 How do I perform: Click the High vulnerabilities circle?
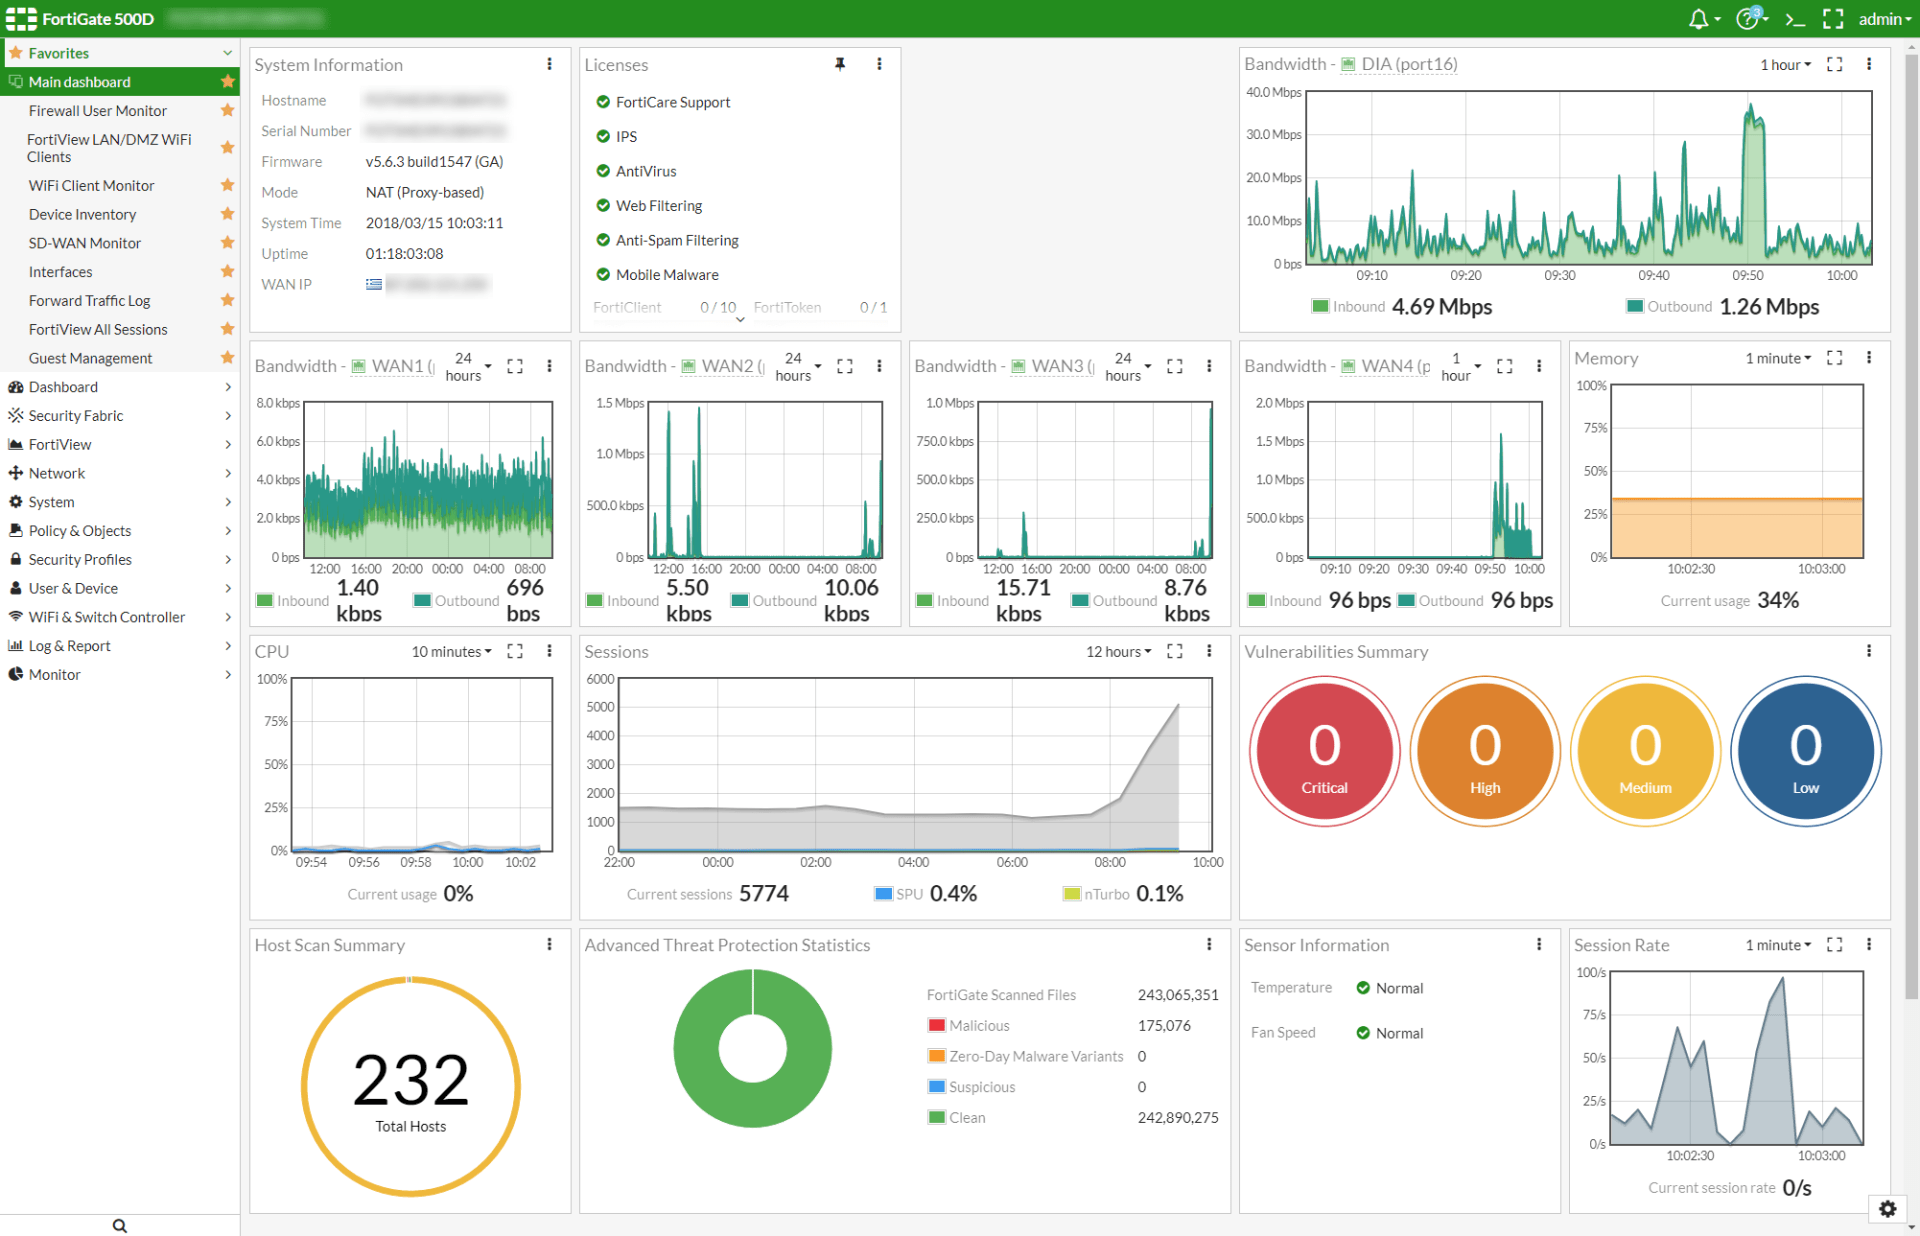pos(1485,751)
